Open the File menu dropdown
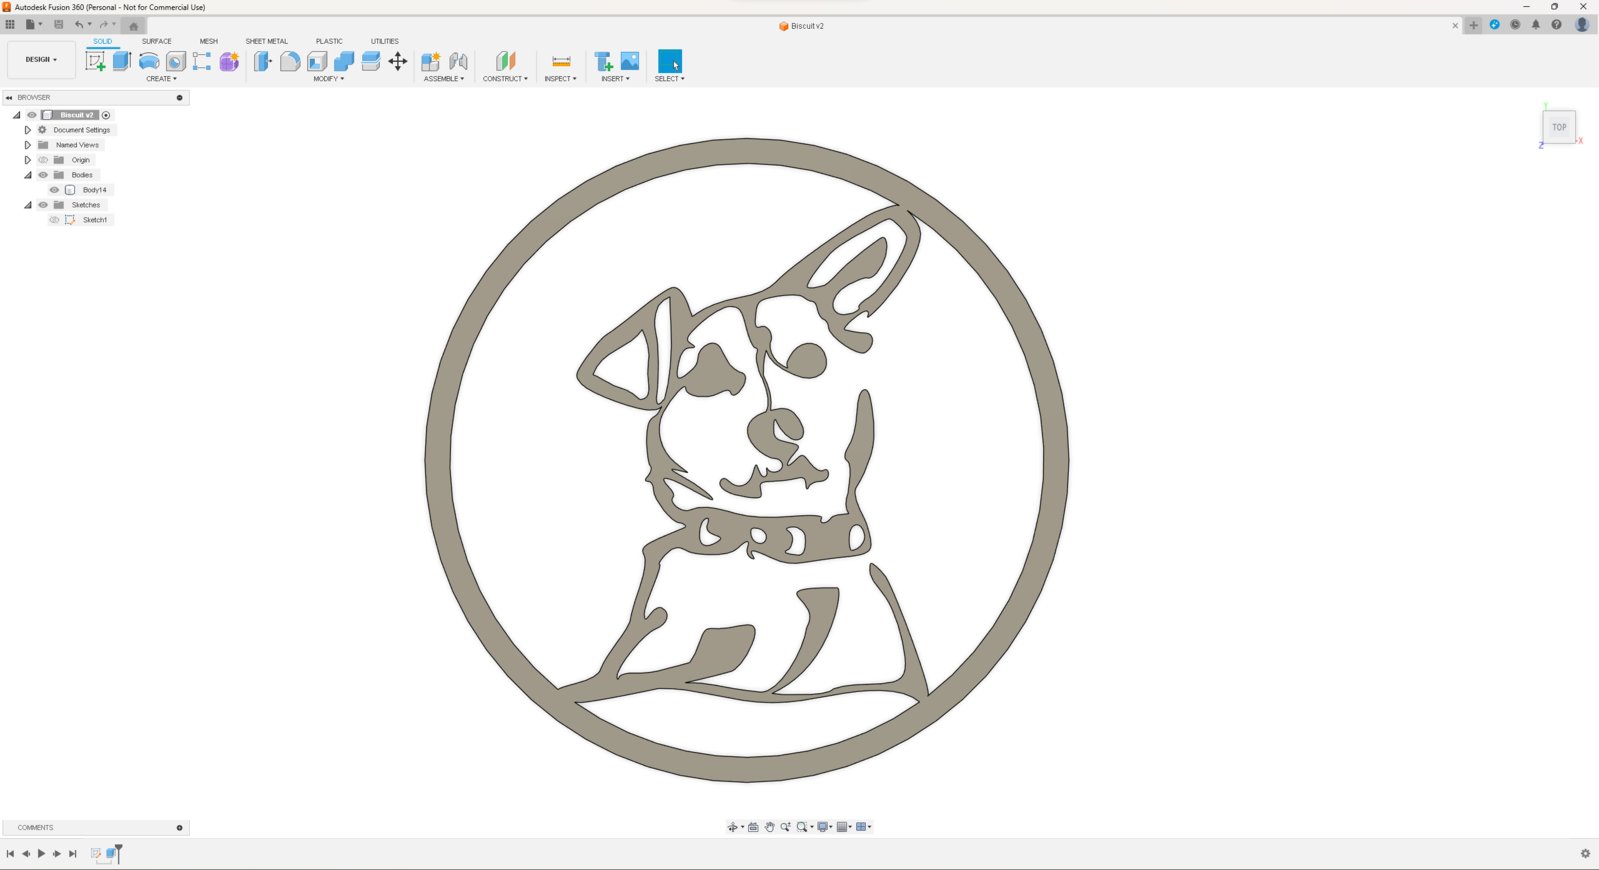Viewport: 1599px width, 870px height. 33,25
